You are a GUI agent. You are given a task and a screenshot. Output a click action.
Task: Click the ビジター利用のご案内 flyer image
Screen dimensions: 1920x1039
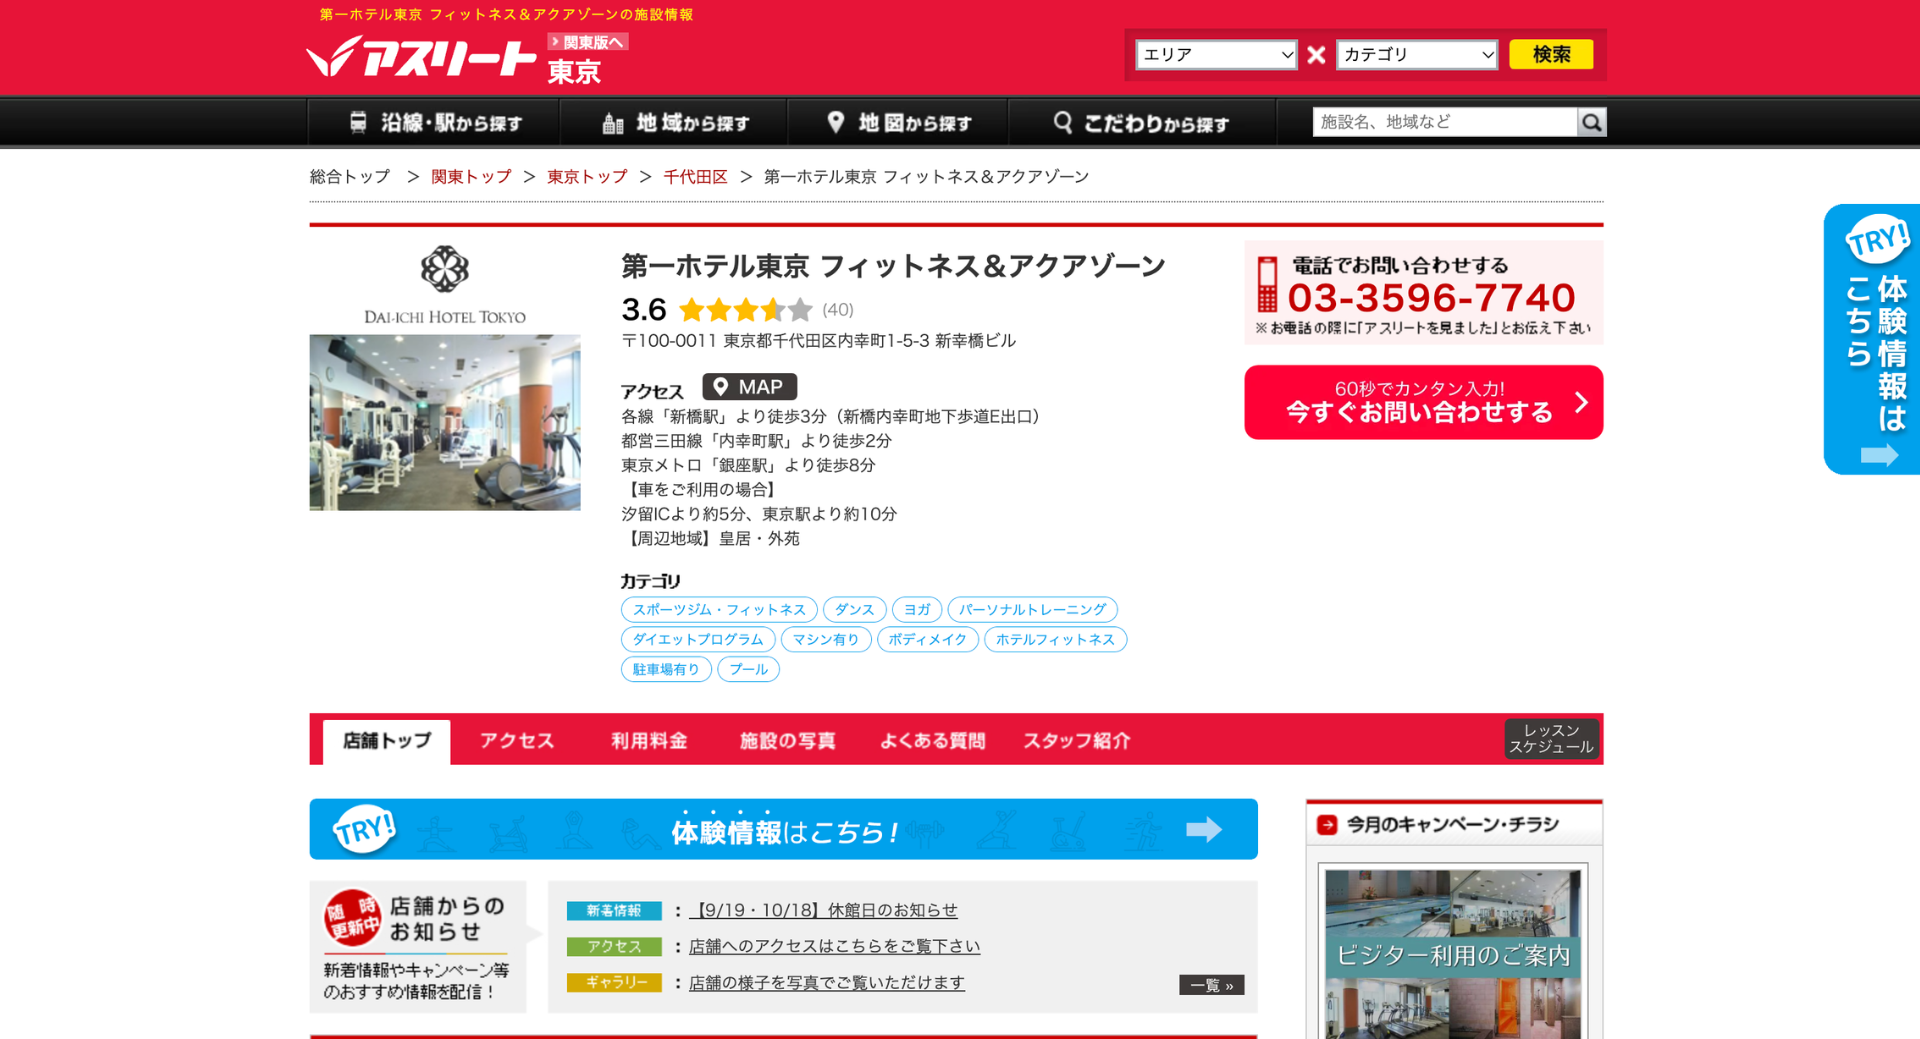point(1453,954)
